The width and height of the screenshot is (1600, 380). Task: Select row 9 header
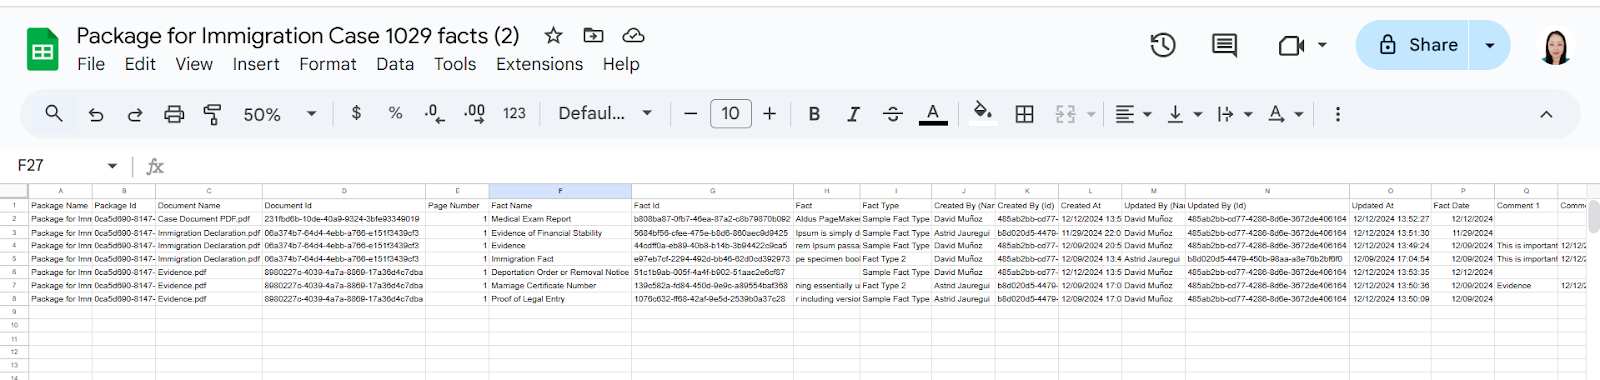click(14, 312)
